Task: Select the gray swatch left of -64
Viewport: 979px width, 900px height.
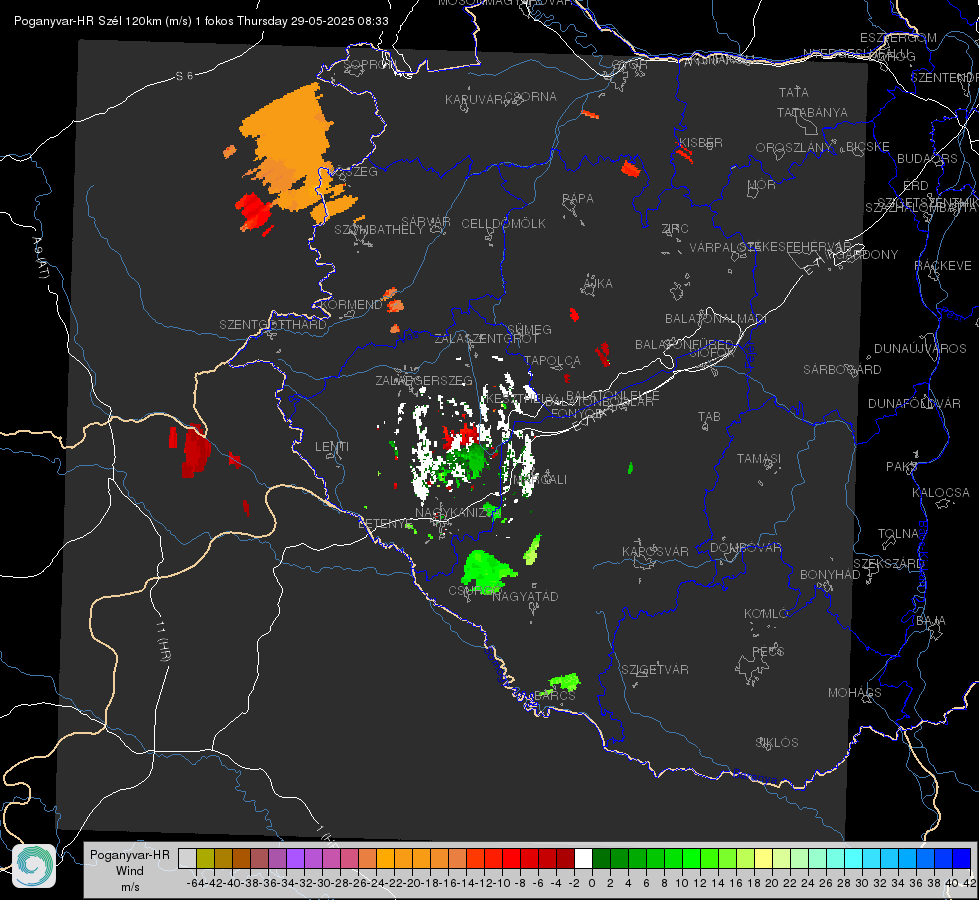Action: click(x=187, y=859)
